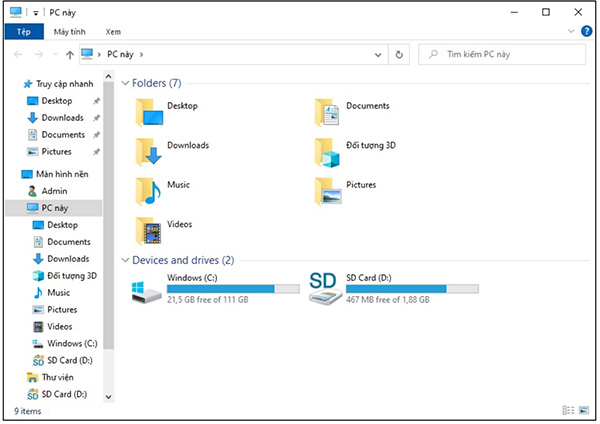Screen dimensions: 600x424
Task: Click the search magnifier icon
Action: tap(433, 54)
